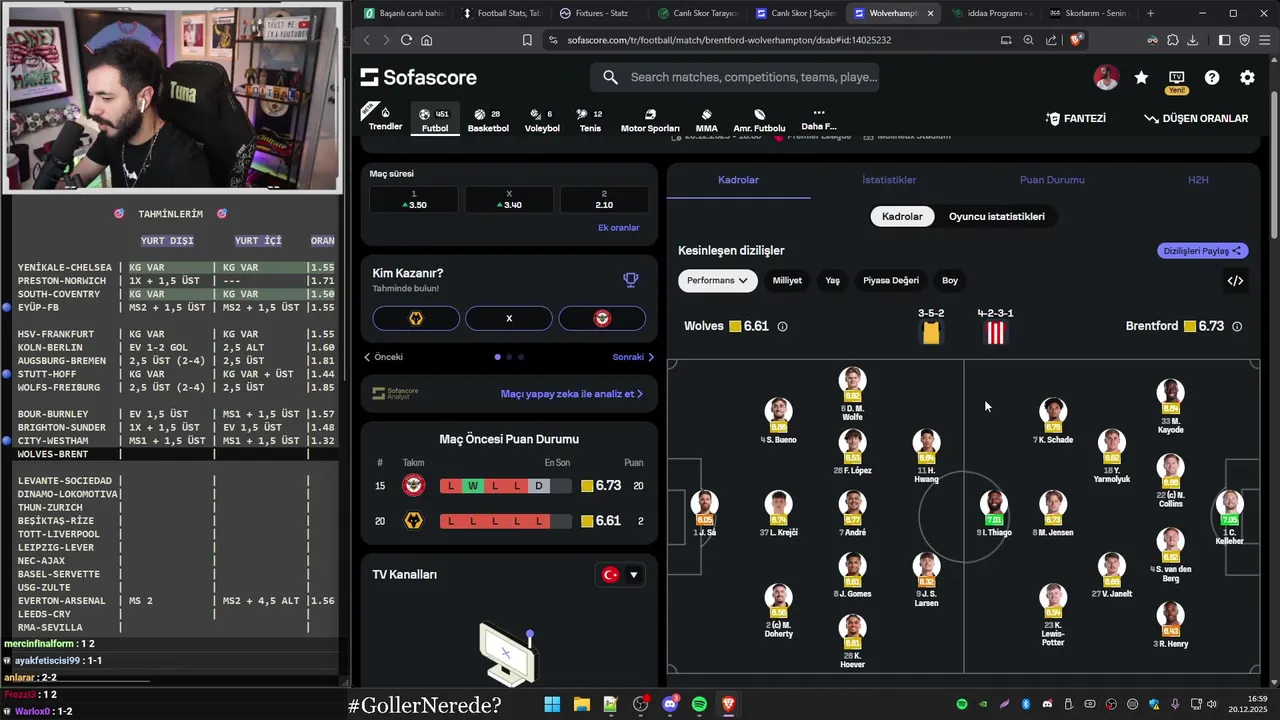This screenshot has height=720, width=1280.
Task: Click C. Kelleher goalkeeper on pitch
Action: point(1229,516)
